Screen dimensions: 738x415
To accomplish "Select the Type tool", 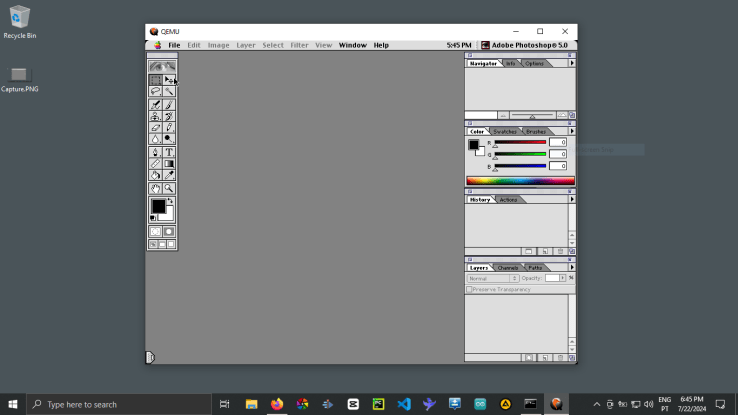I will click(169, 152).
